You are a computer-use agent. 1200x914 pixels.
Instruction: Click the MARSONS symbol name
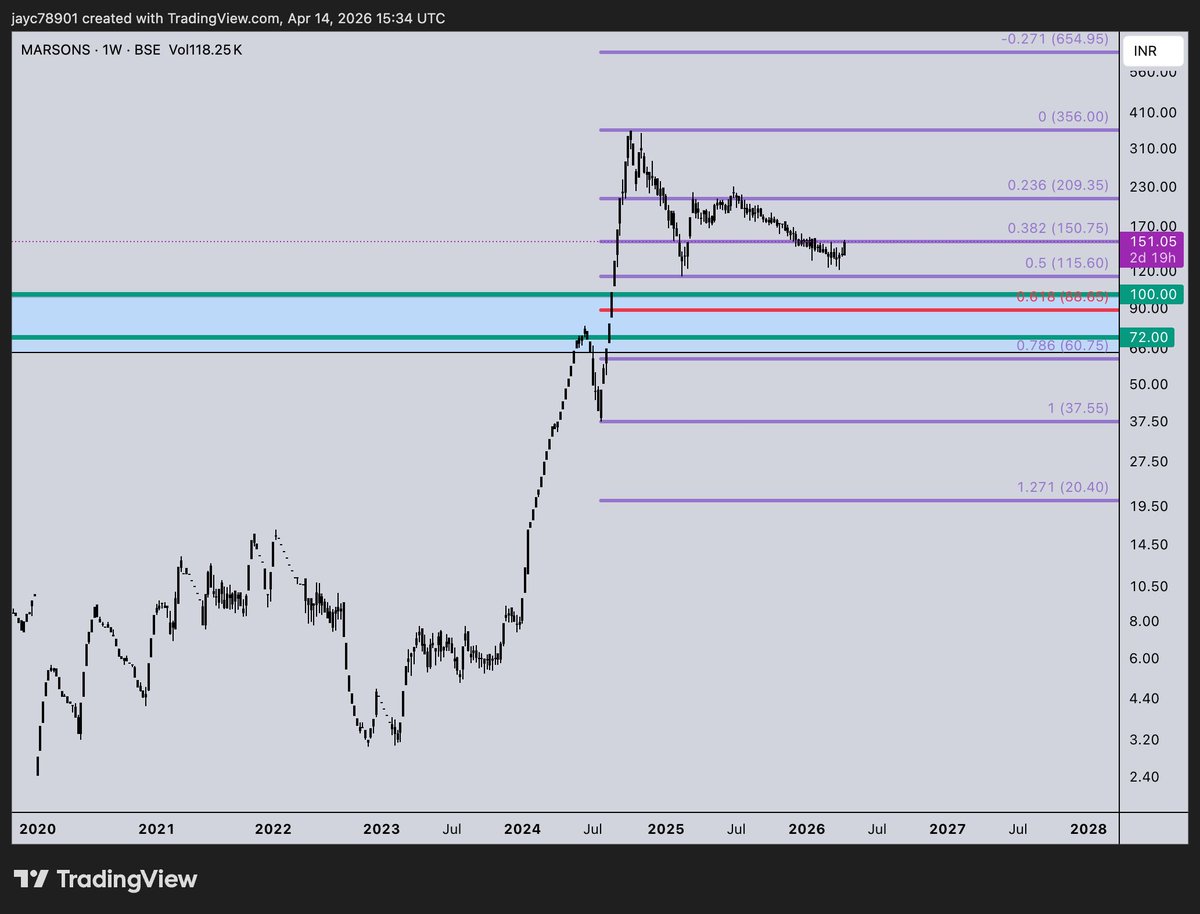click(x=56, y=48)
